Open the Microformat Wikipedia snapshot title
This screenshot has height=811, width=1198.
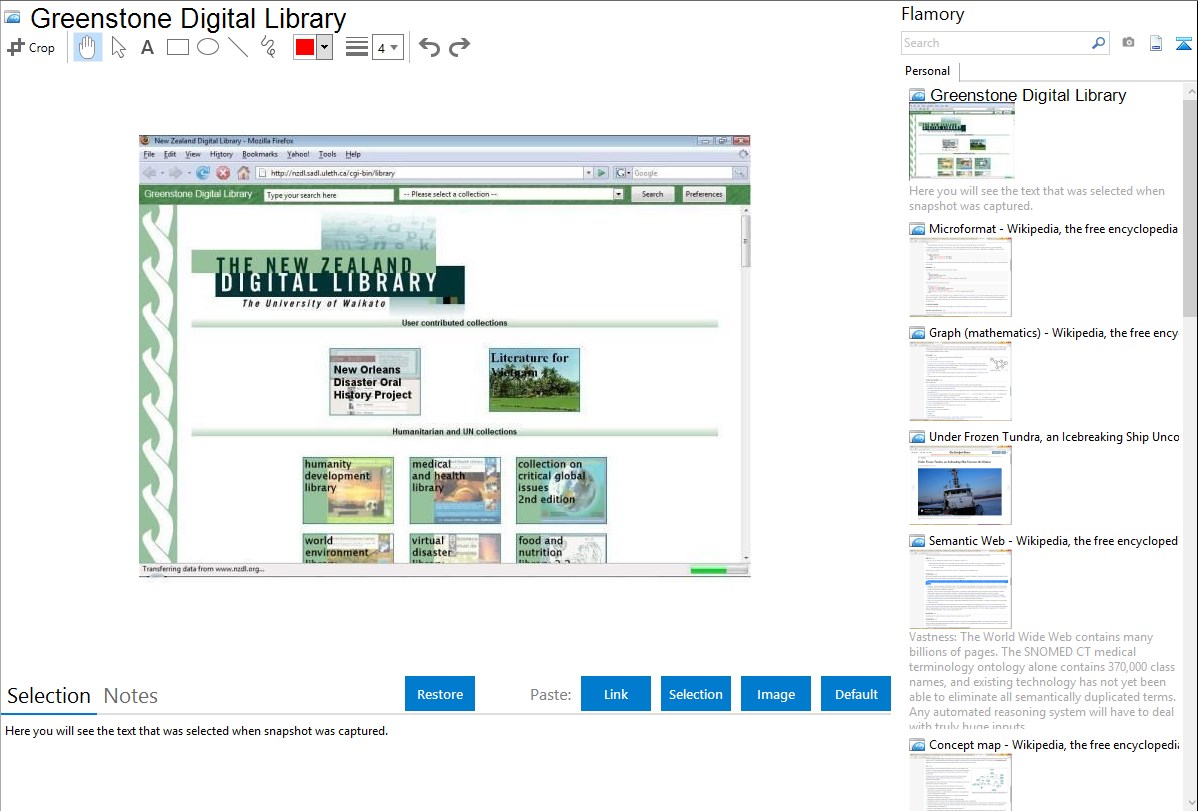pyautogui.click(x=1053, y=229)
